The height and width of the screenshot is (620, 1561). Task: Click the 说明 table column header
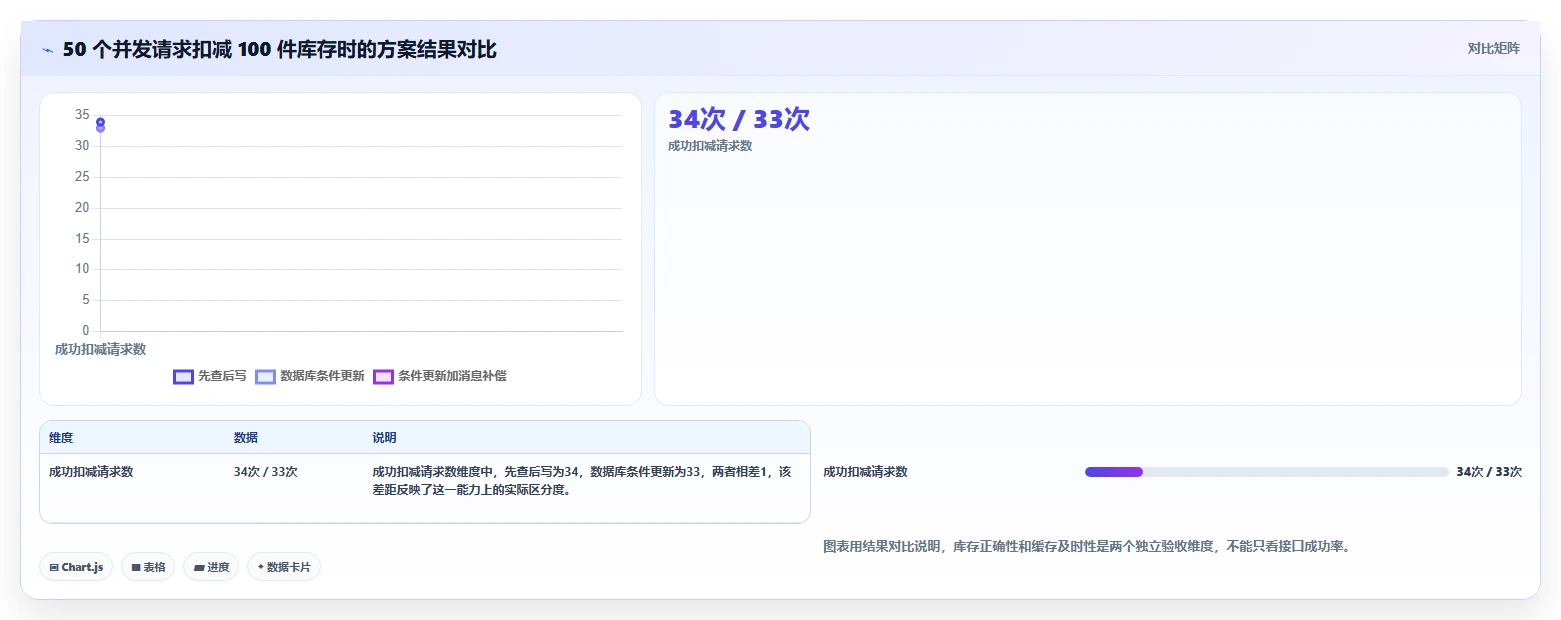[x=384, y=438]
